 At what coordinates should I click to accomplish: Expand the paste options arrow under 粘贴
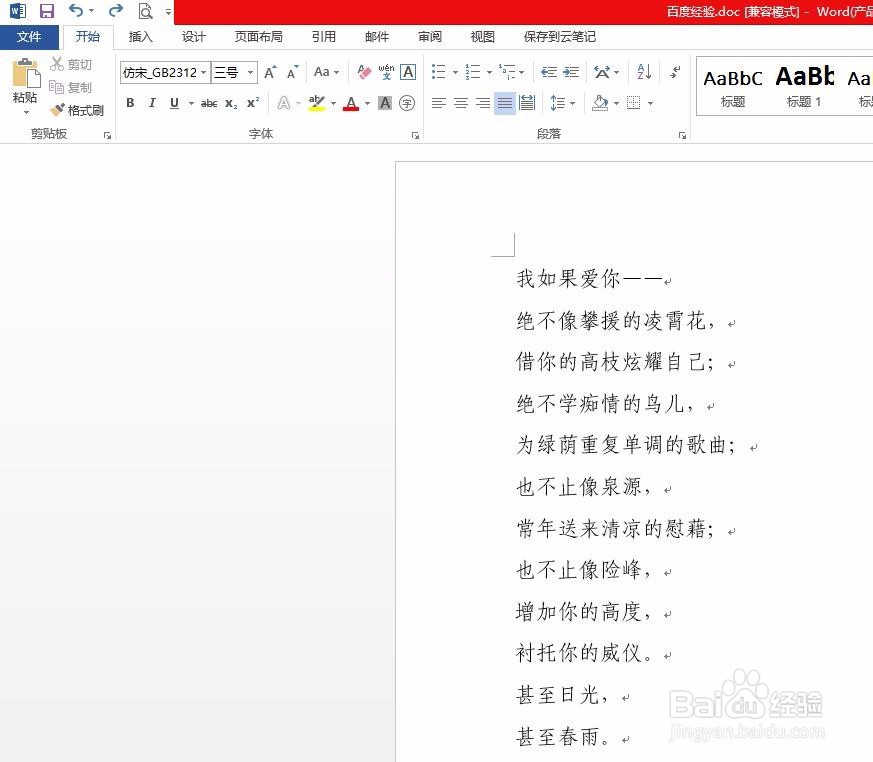[x=26, y=112]
